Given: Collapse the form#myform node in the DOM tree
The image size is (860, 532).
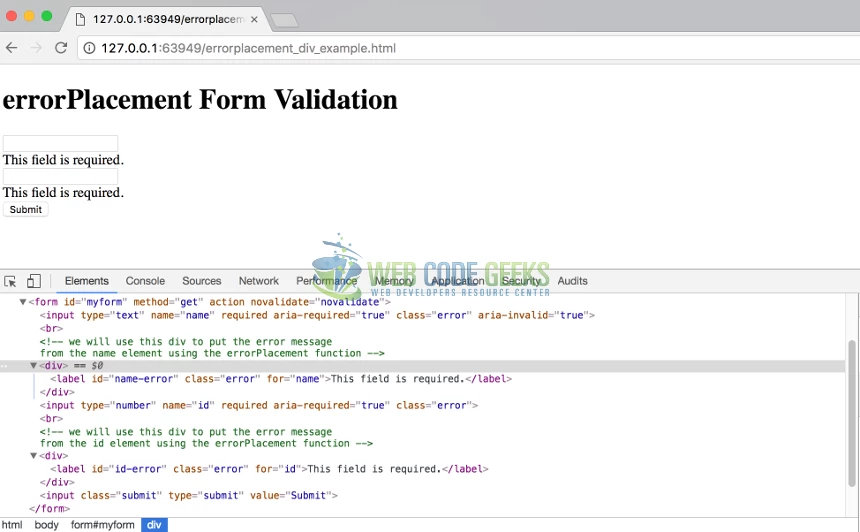Looking at the screenshot, I should click(23, 302).
